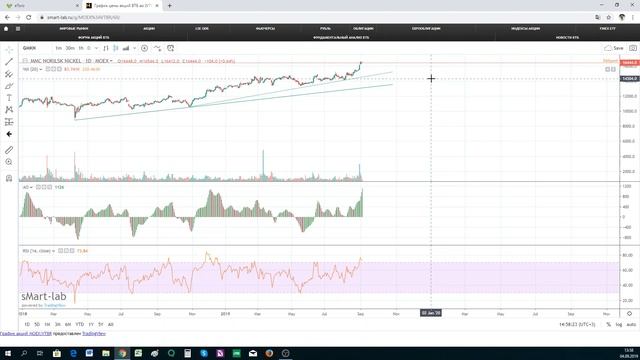Screen dimensions: 640x360
Task: Select the ruler measure tool
Action: click(9, 150)
